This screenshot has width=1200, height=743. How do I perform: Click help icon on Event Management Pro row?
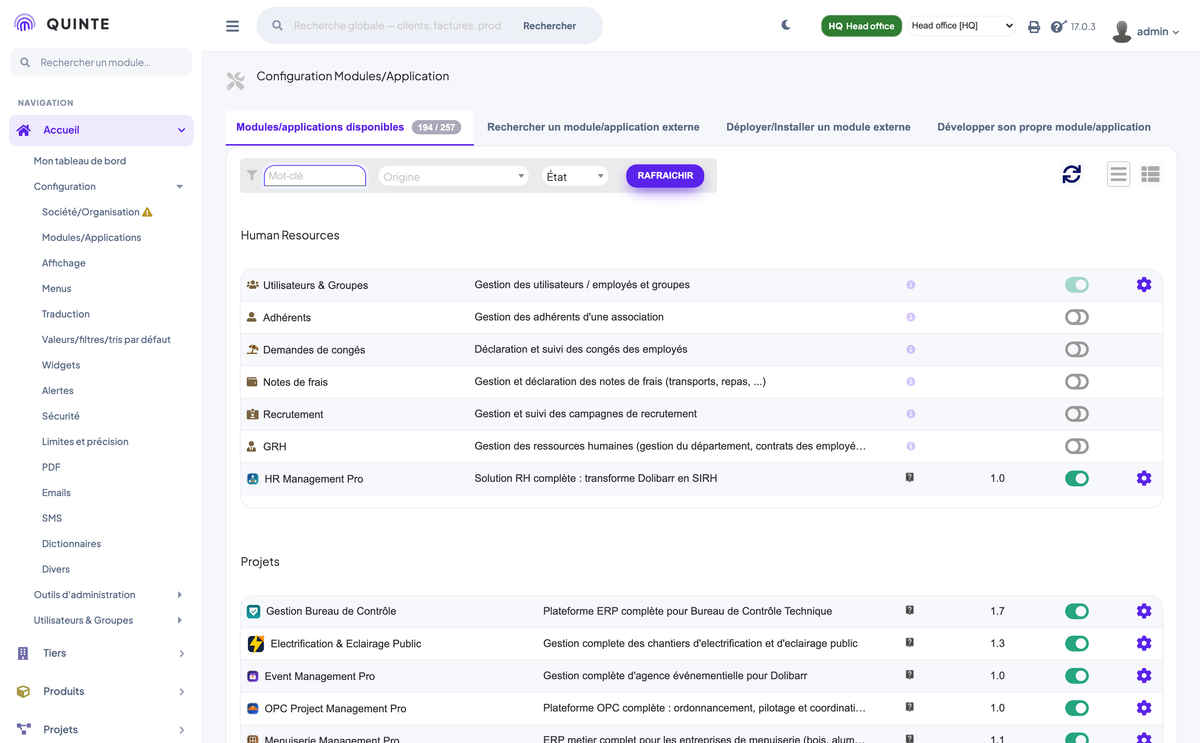point(910,675)
